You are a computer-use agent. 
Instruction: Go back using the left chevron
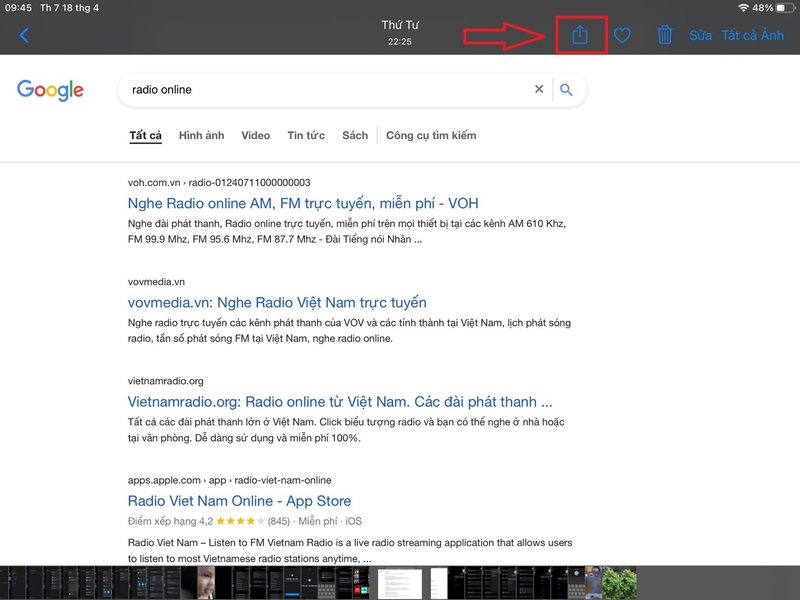(x=24, y=35)
